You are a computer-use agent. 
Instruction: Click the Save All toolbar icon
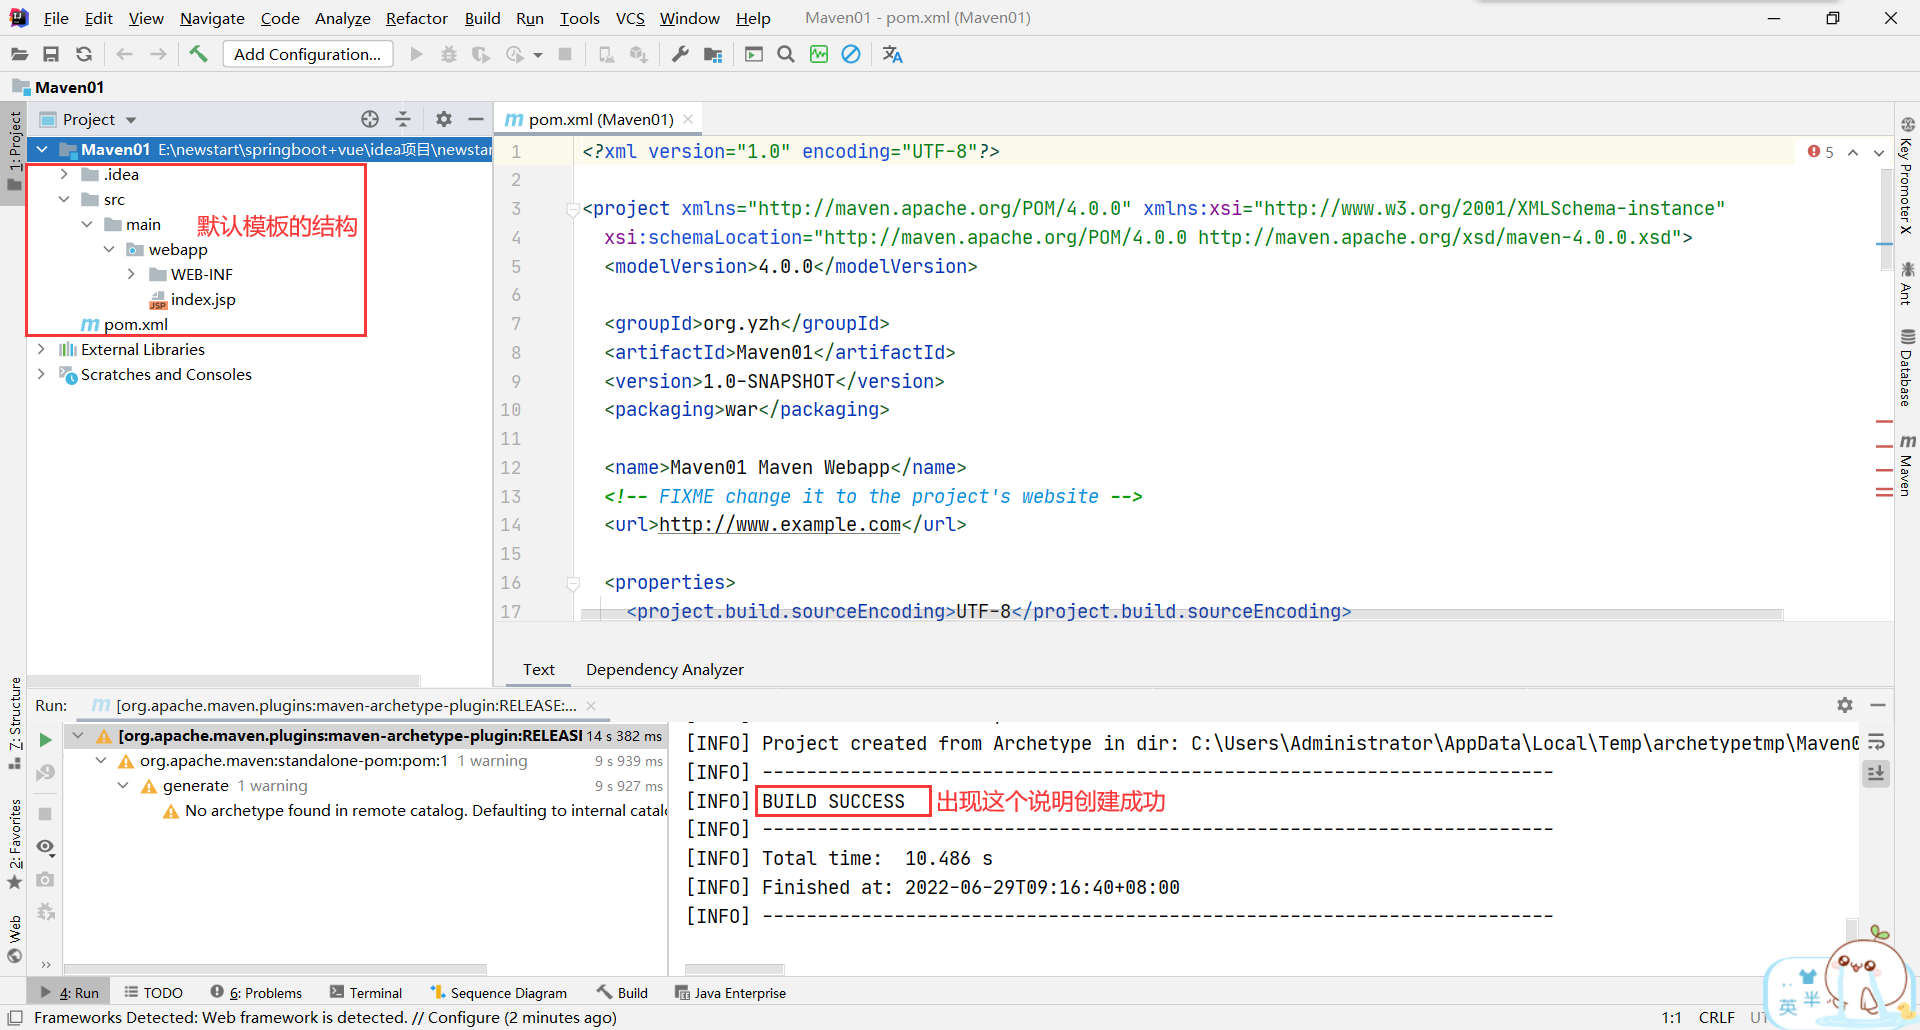[x=51, y=54]
